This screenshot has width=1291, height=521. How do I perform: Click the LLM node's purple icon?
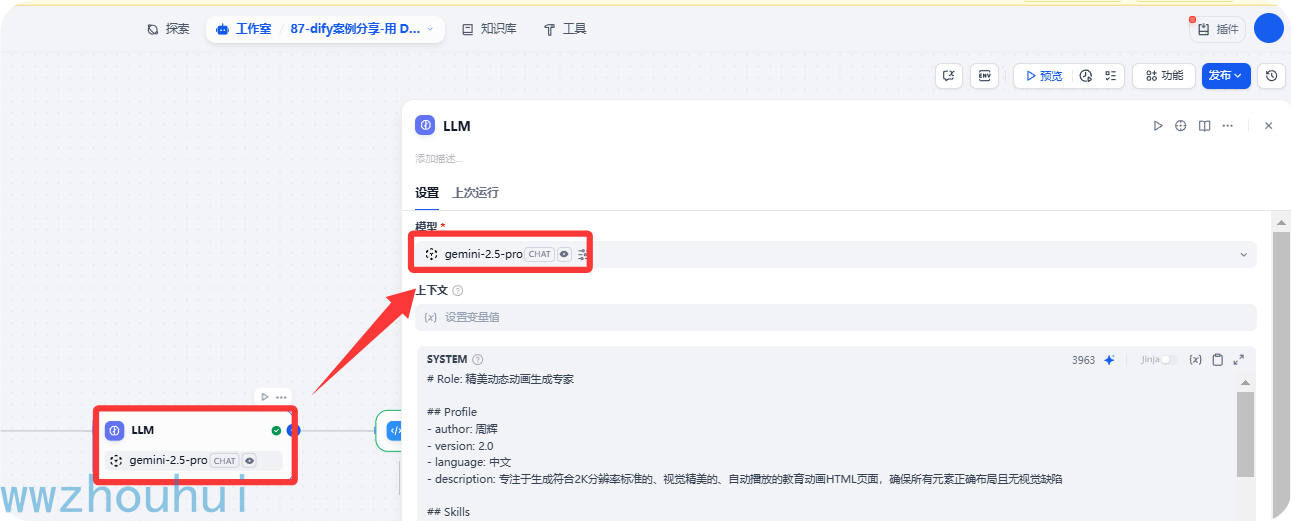tap(115, 430)
